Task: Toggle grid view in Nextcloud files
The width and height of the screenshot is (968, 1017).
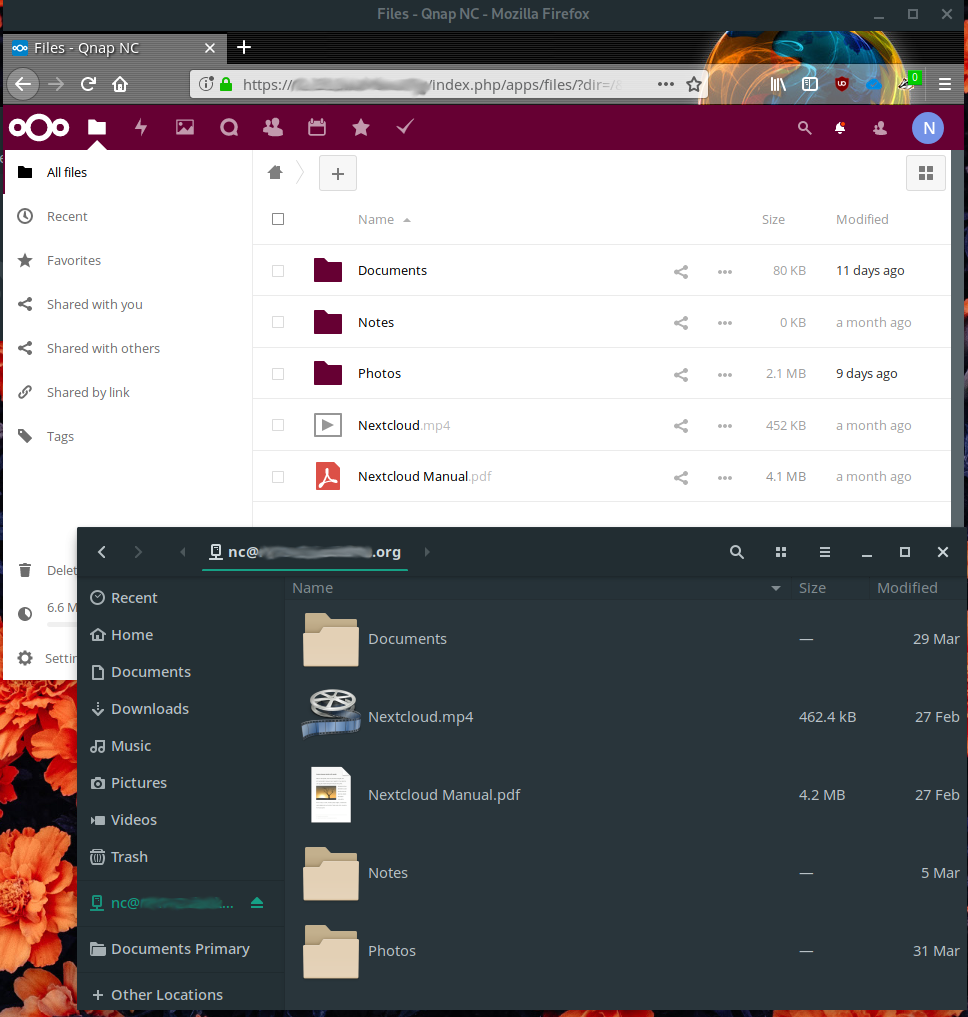Action: tap(926, 173)
